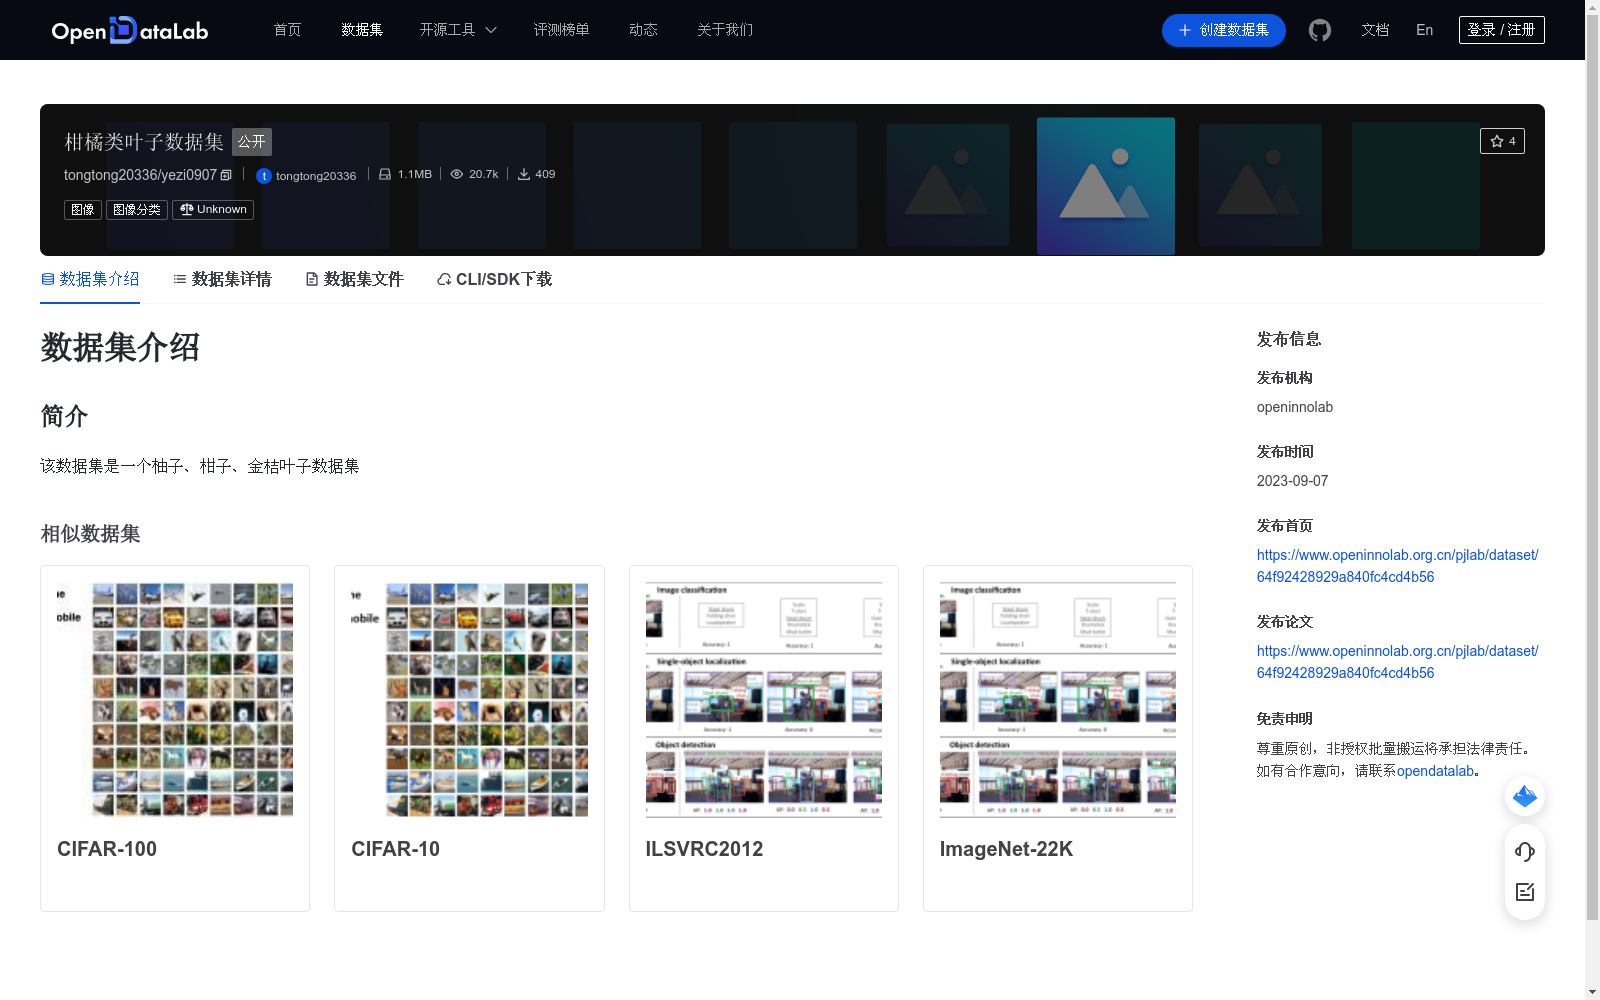Click the 柑橘类叶子数据集 title
Viewport: 1600px width, 1000px height.
click(144, 142)
